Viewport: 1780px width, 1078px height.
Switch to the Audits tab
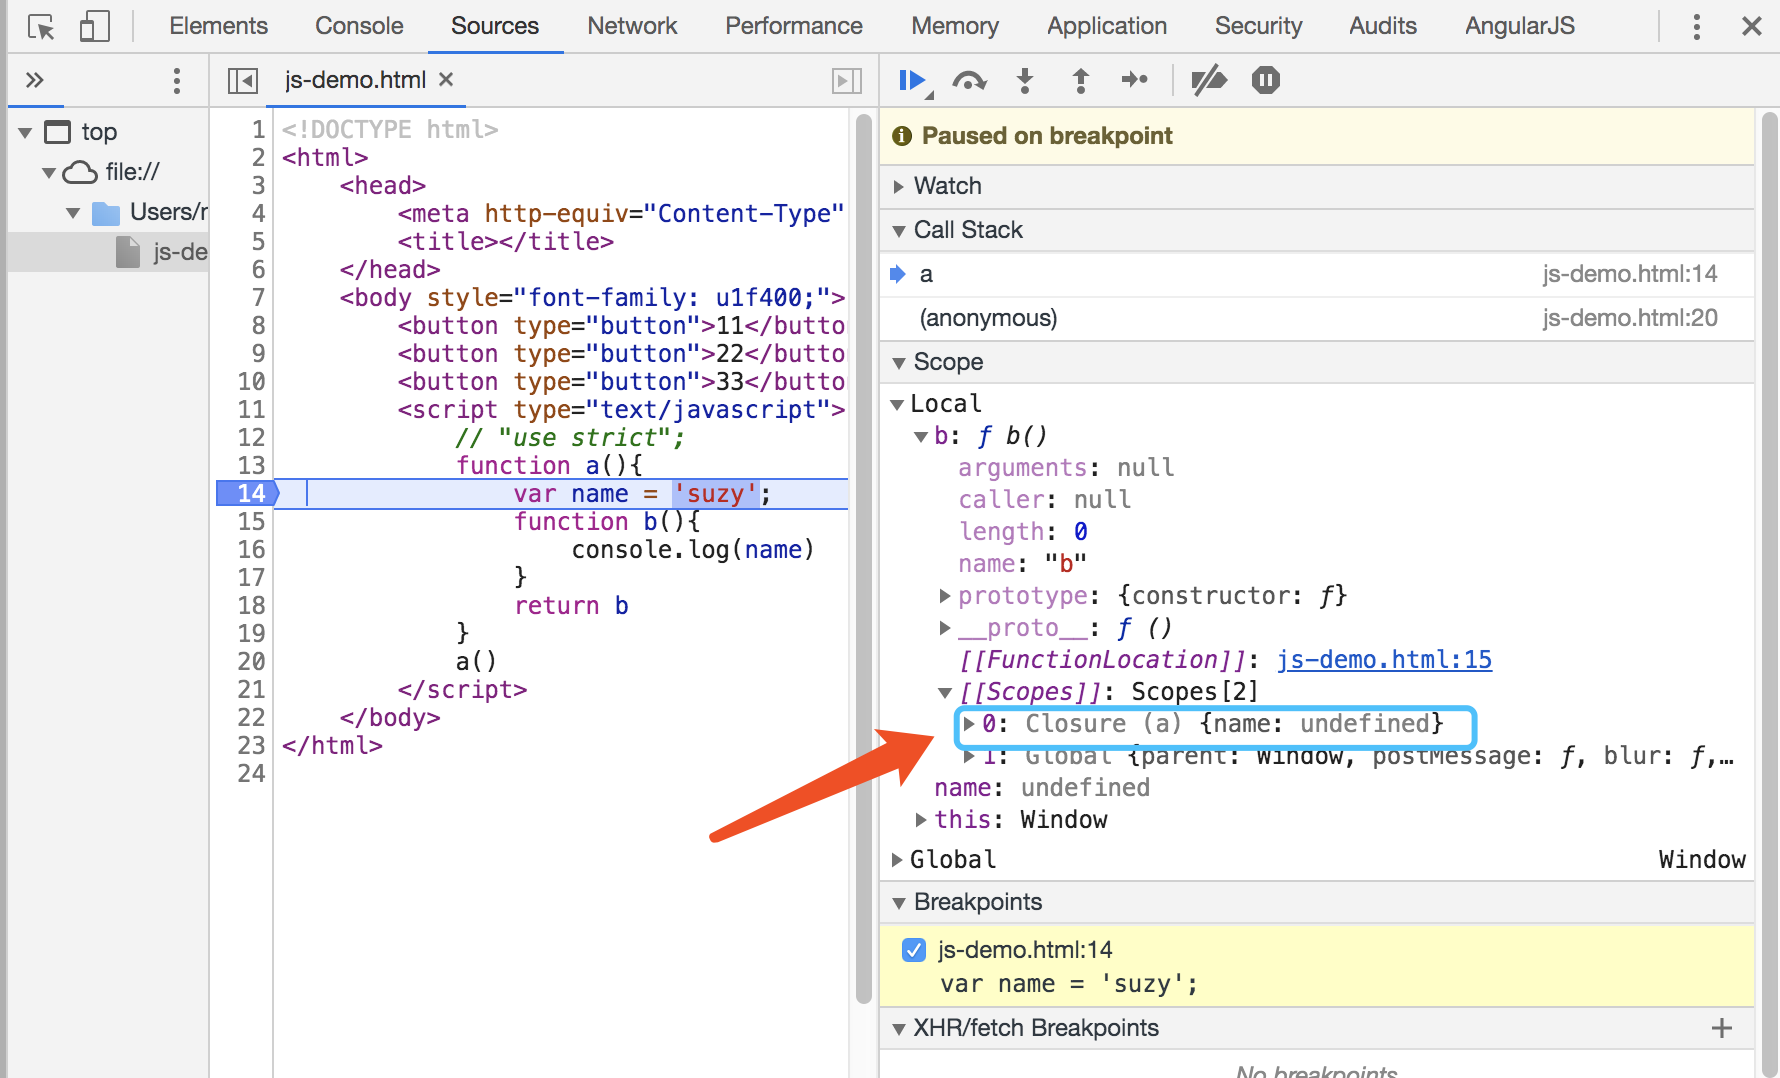tap(1383, 26)
